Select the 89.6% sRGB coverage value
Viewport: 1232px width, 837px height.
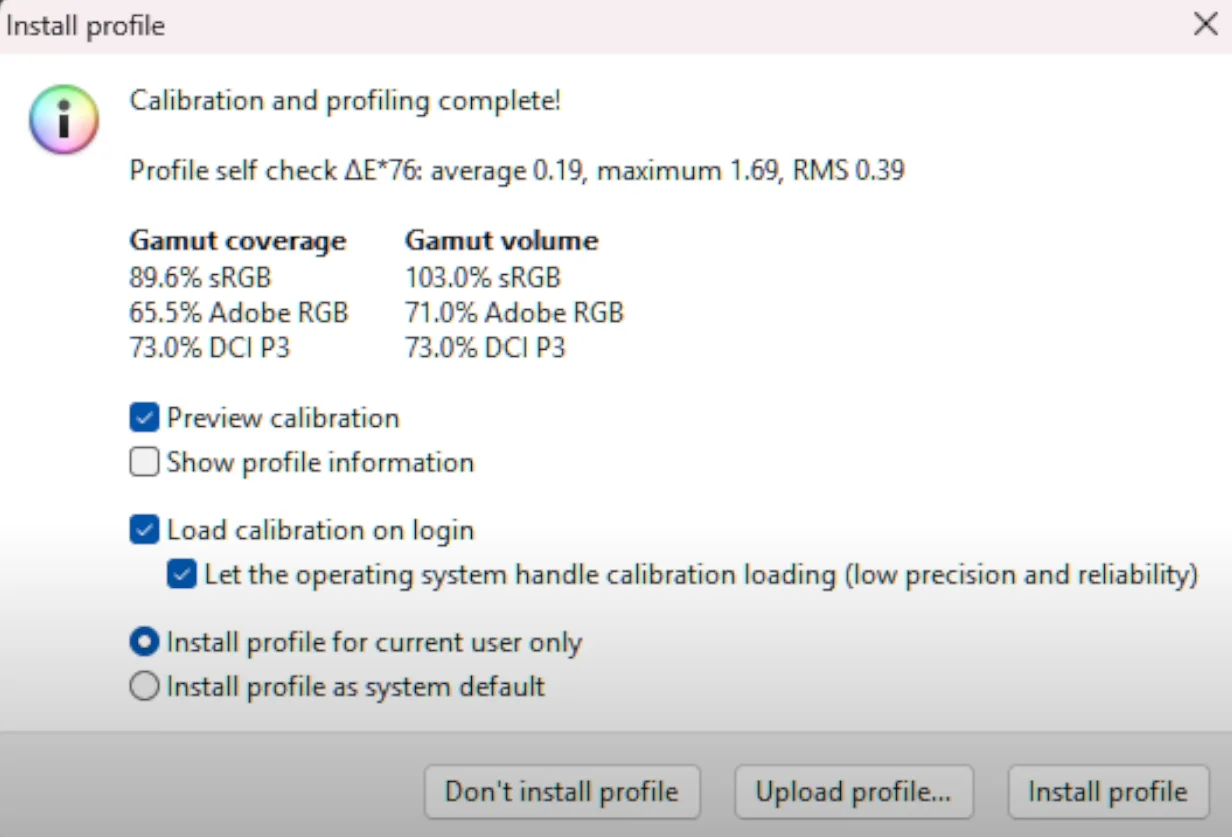click(x=199, y=277)
